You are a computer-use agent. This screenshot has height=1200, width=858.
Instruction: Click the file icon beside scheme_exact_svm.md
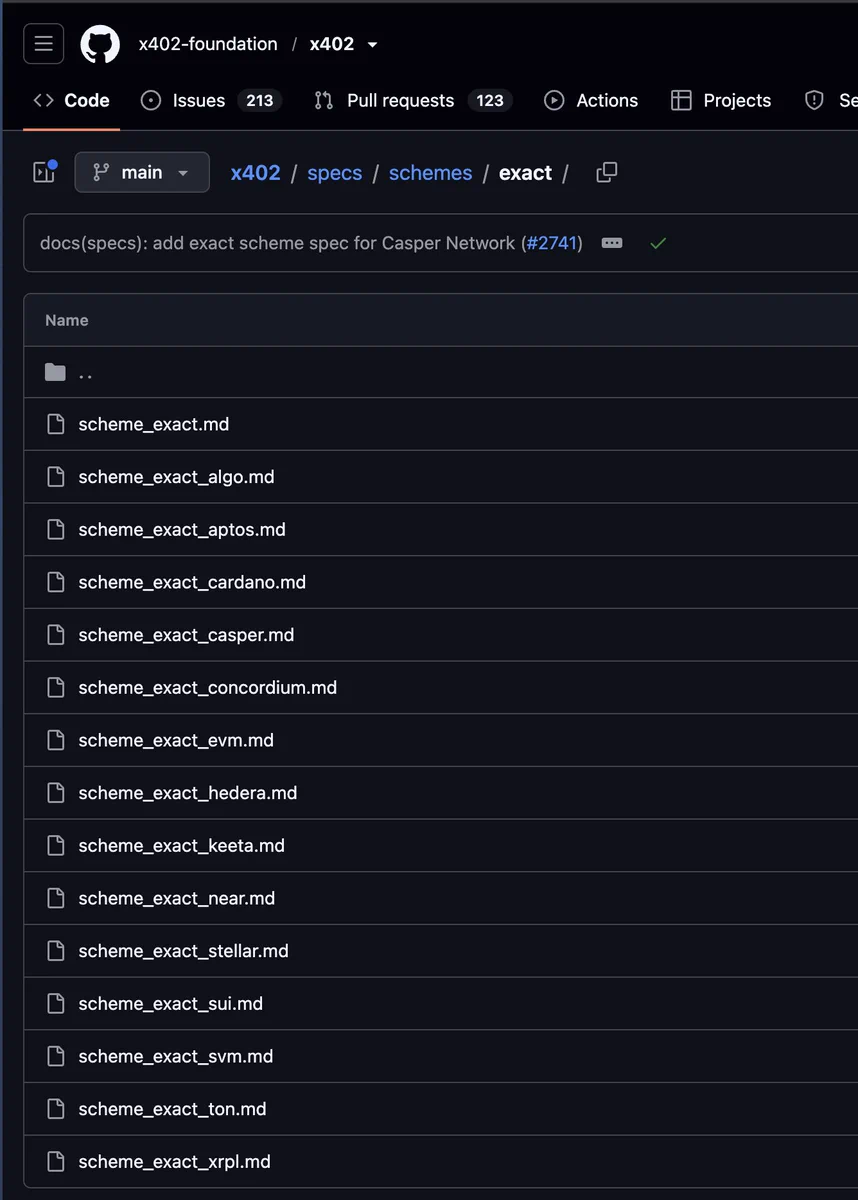[x=56, y=1056]
